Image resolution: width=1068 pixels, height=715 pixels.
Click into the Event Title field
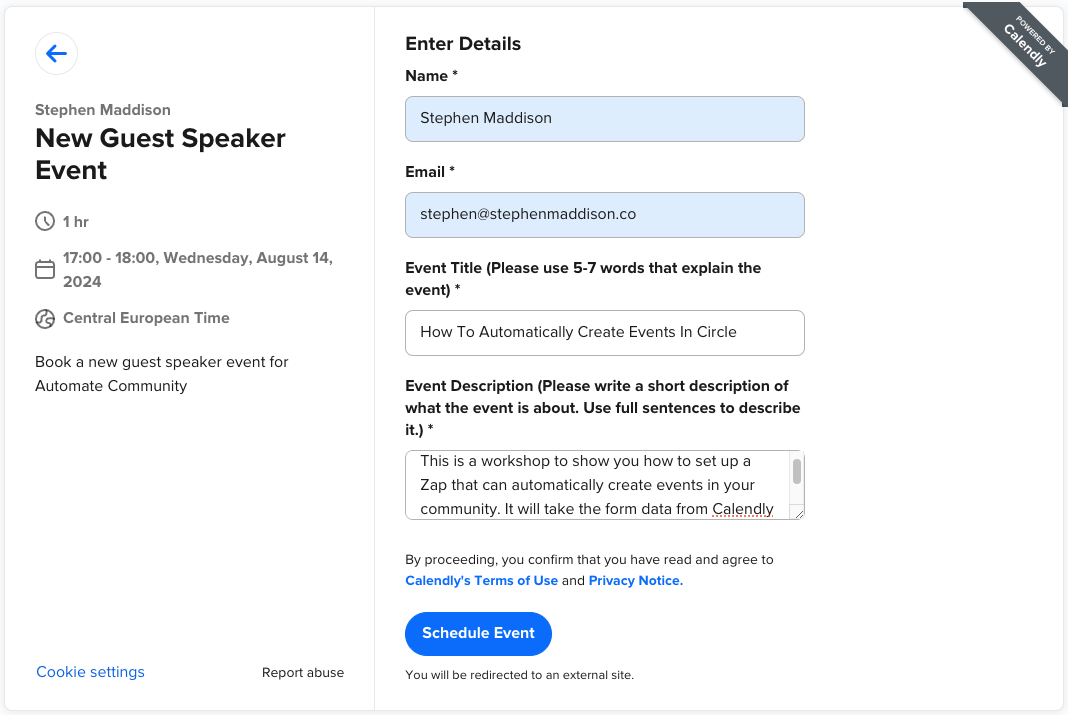click(x=604, y=333)
